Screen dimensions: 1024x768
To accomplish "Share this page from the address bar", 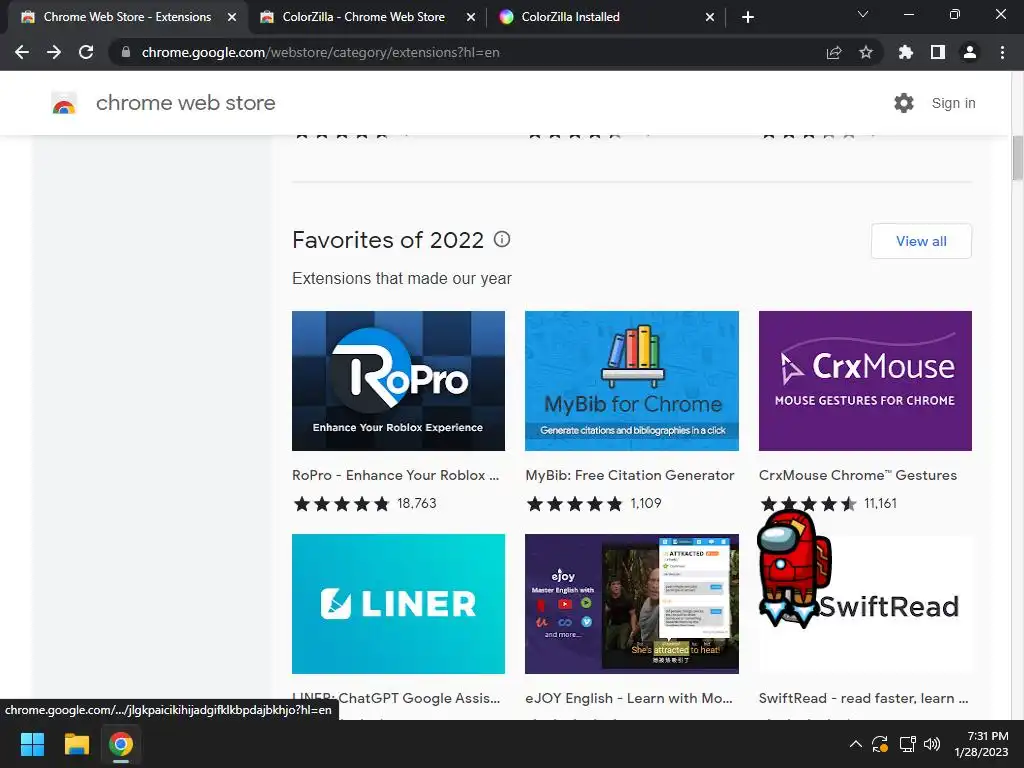I will [x=834, y=52].
